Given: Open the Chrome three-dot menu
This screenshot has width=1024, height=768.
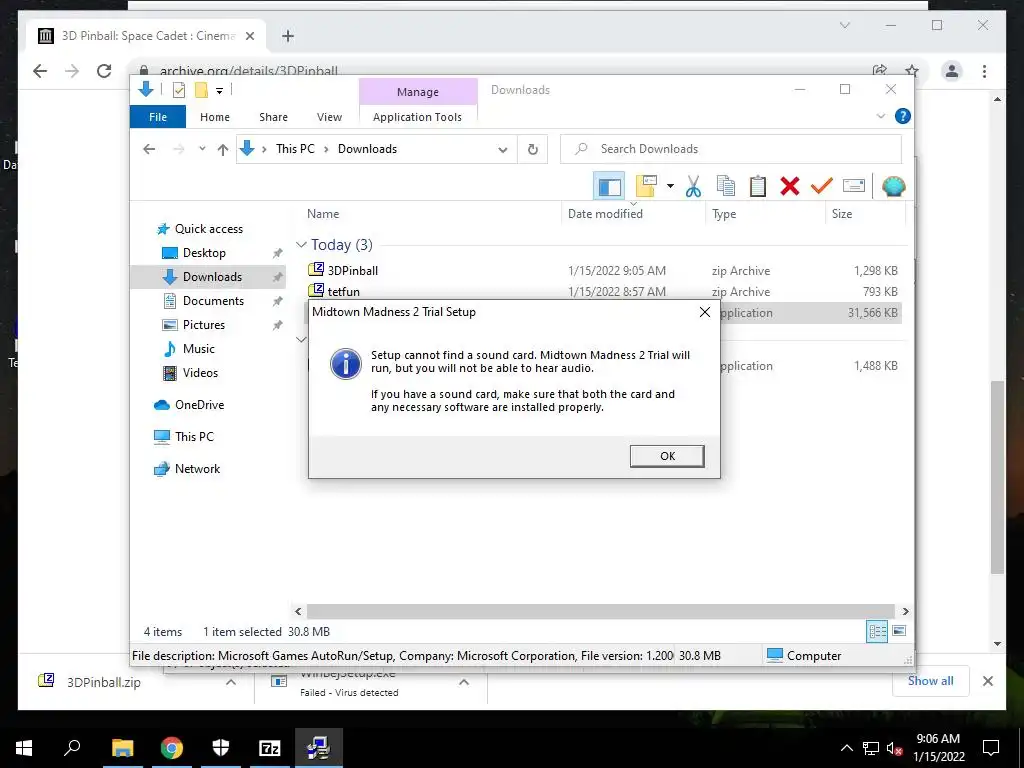Looking at the screenshot, I should (984, 71).
